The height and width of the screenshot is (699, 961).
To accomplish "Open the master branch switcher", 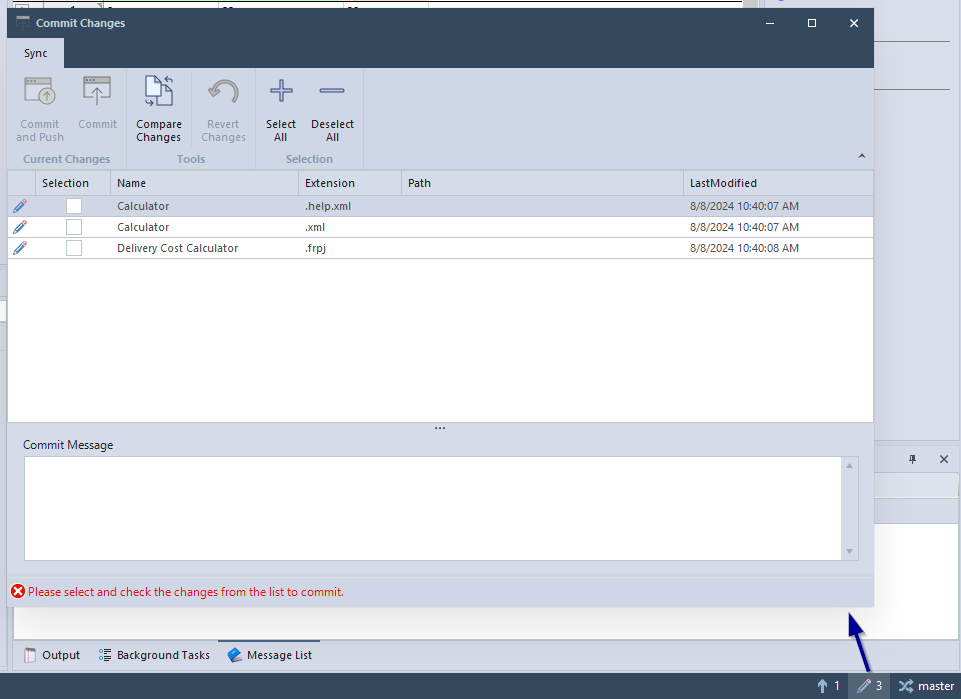I will point(926,686).
